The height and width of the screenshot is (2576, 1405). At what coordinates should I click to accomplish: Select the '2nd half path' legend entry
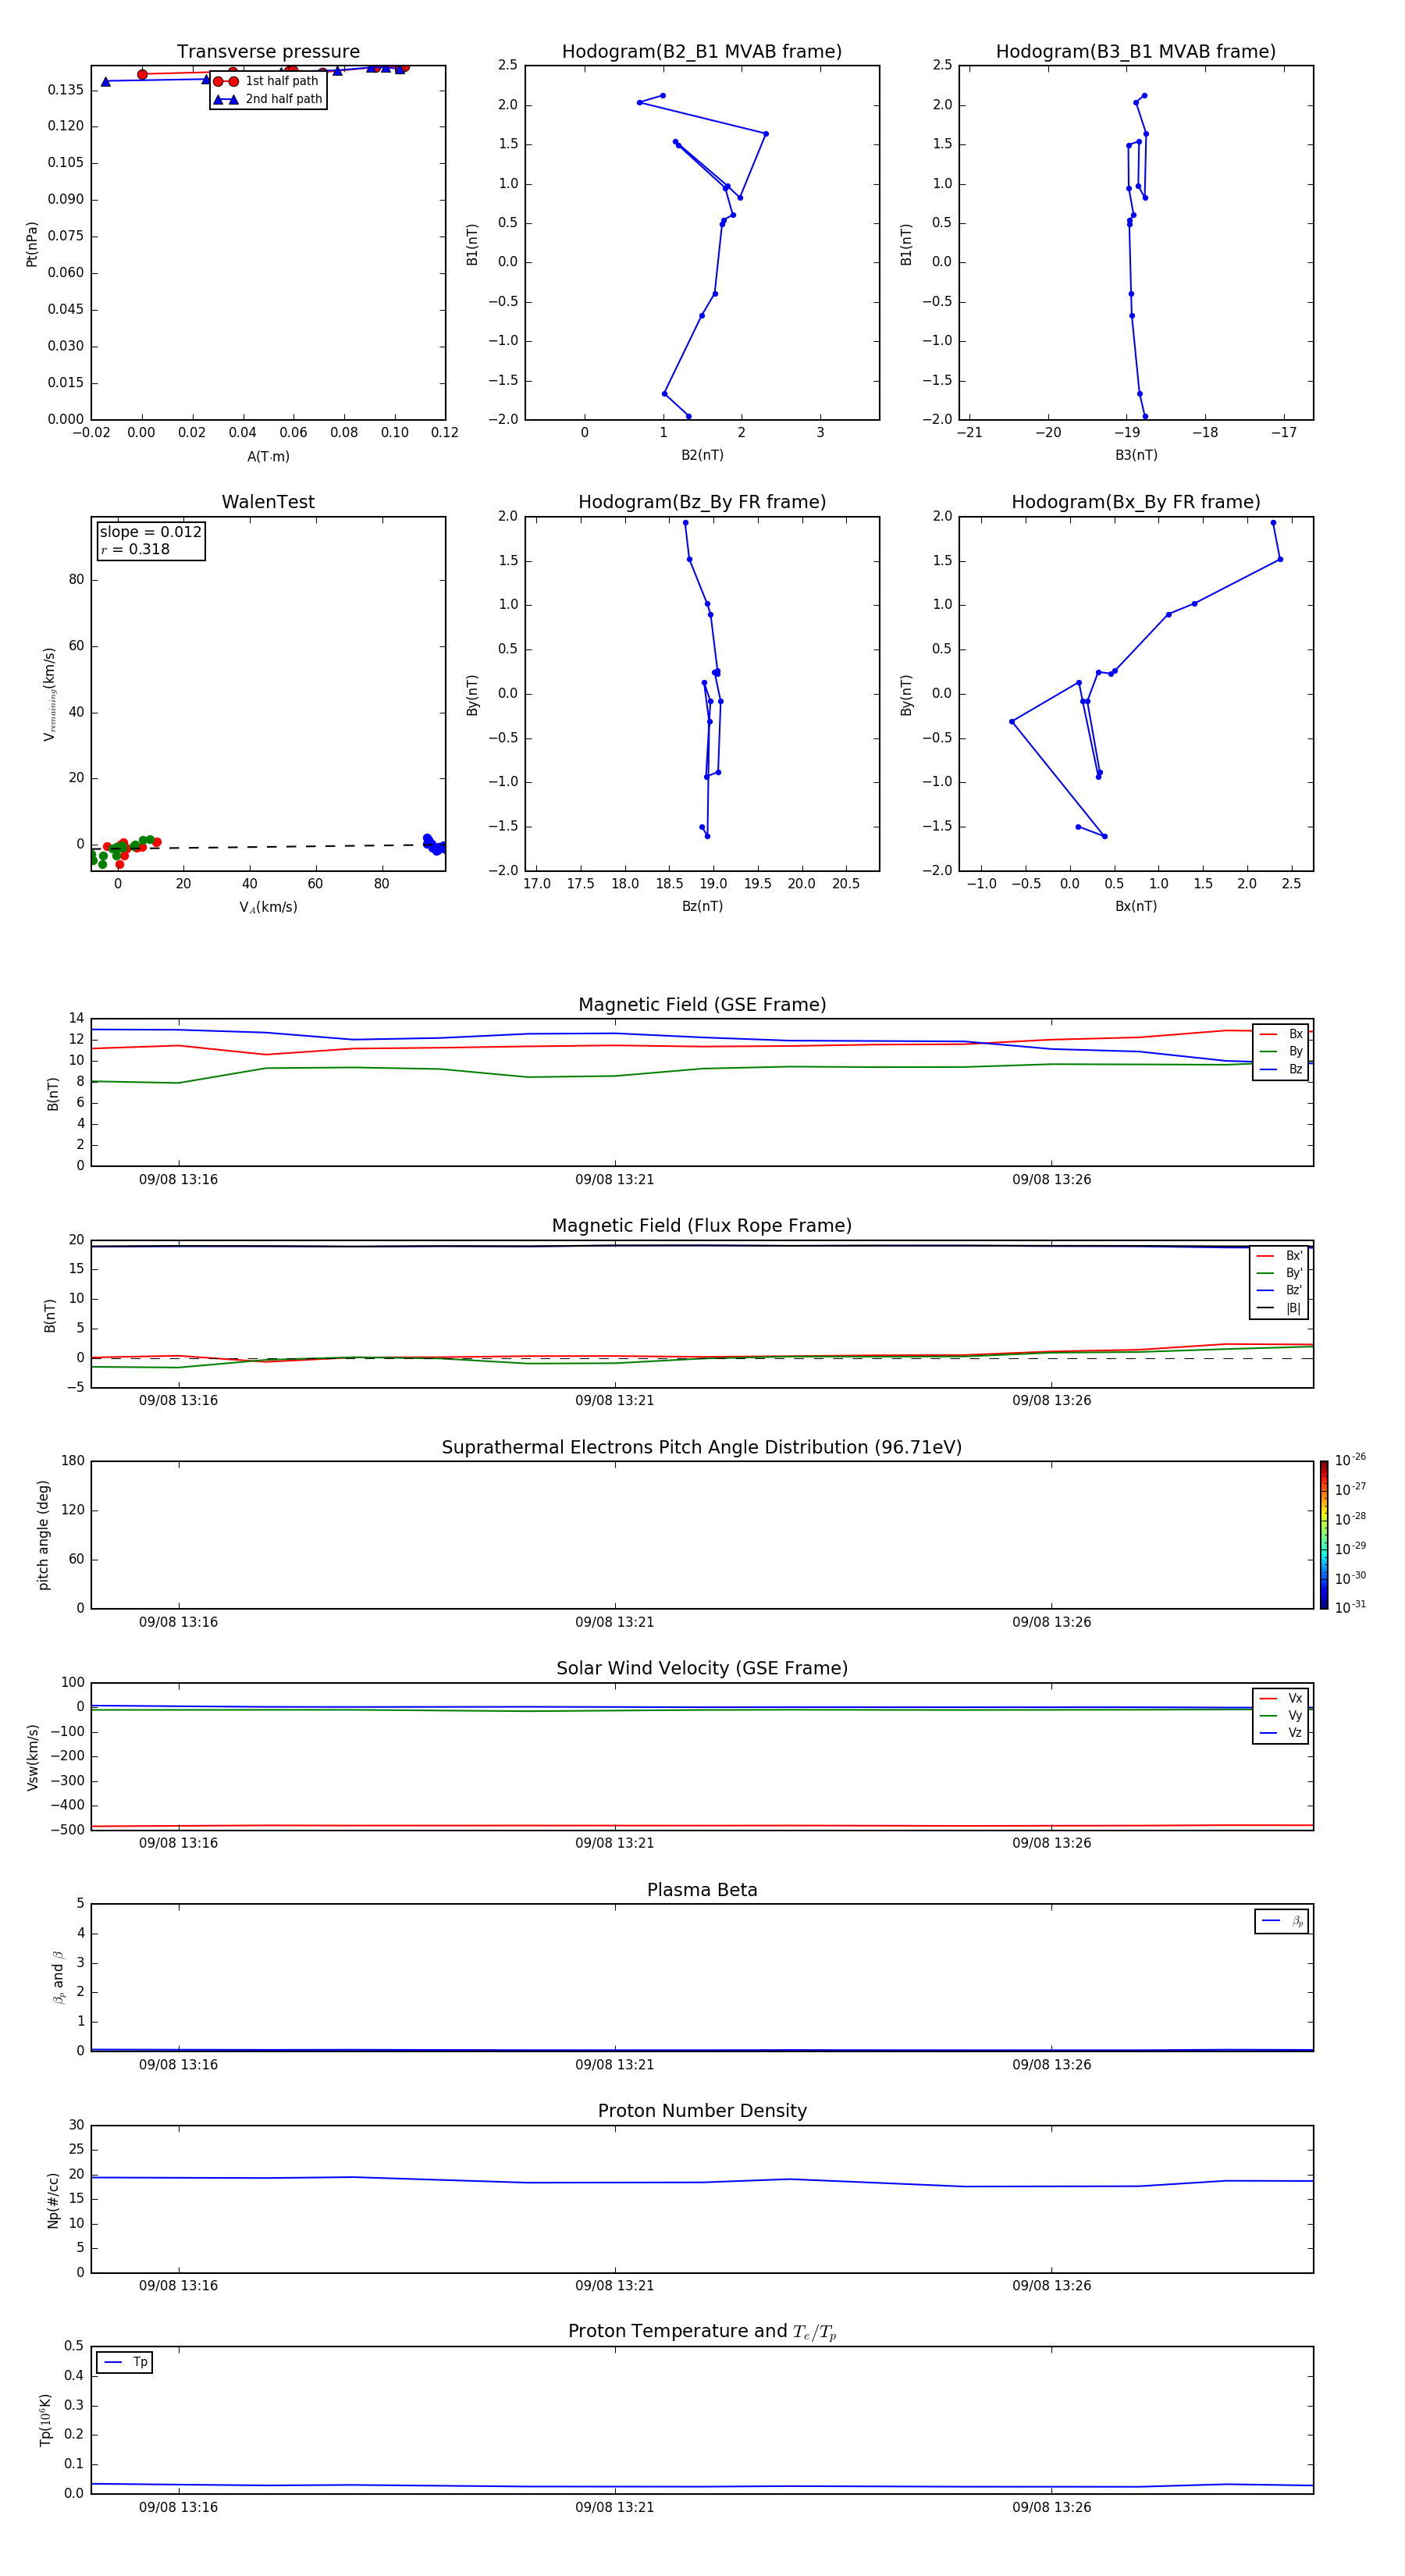(267, 99)
